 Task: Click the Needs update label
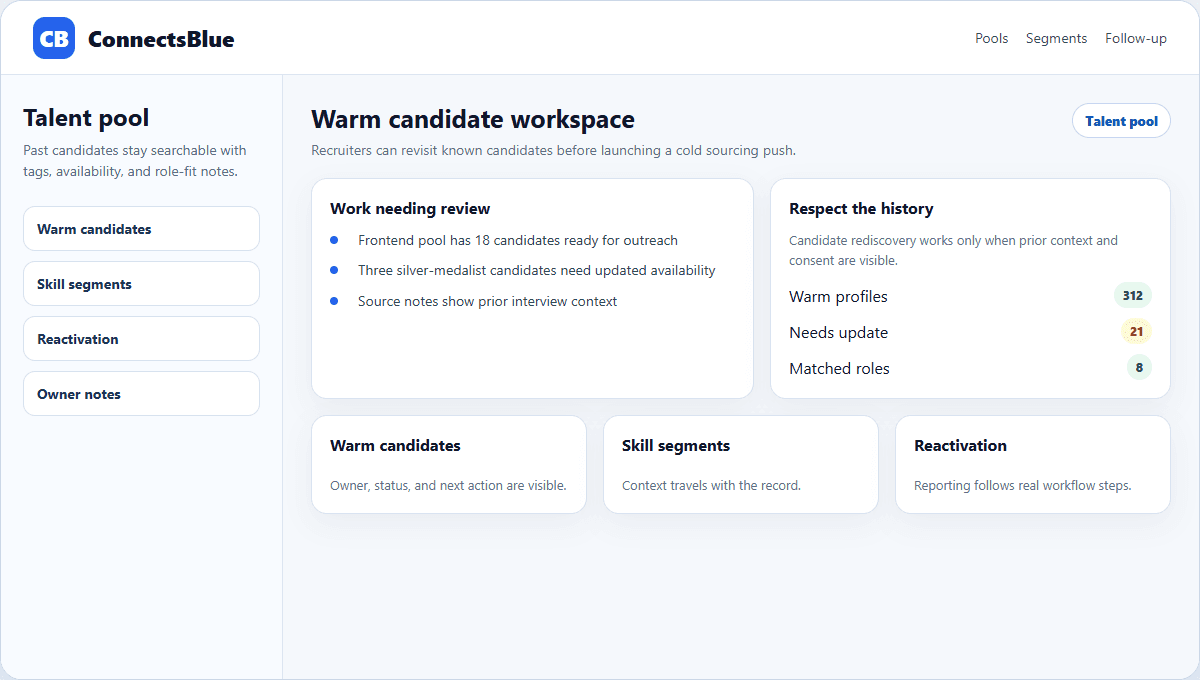click(x=838, y=332)
